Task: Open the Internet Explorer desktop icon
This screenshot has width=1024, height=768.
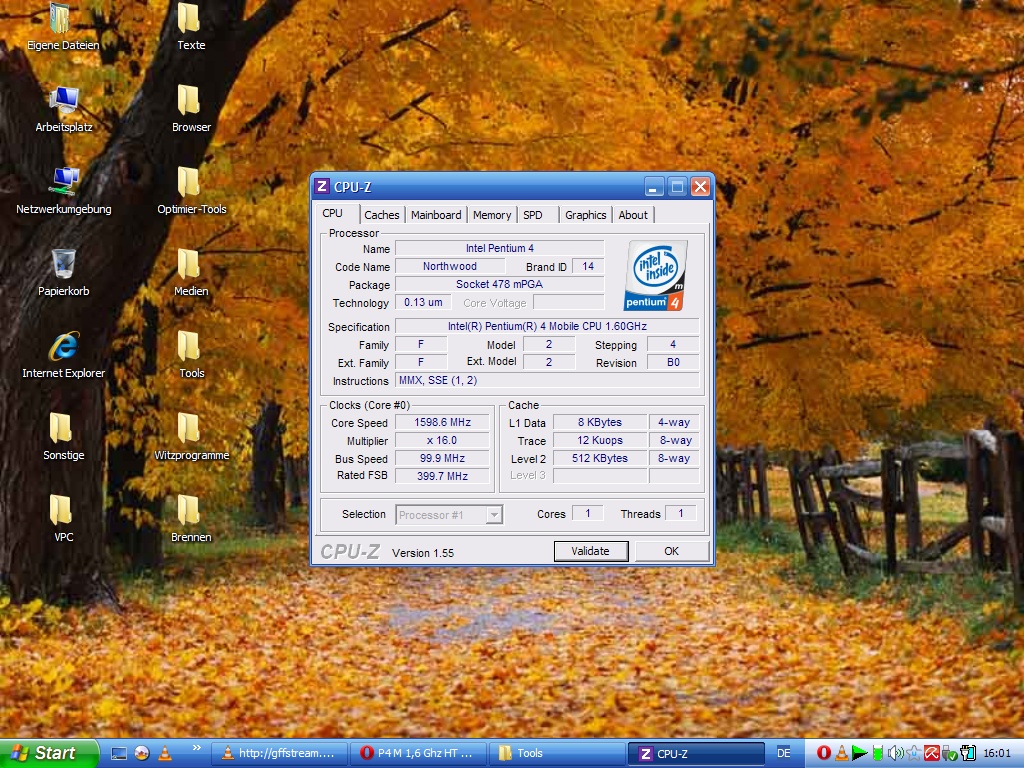Action: pyautogui.click(x=64, y=348)
